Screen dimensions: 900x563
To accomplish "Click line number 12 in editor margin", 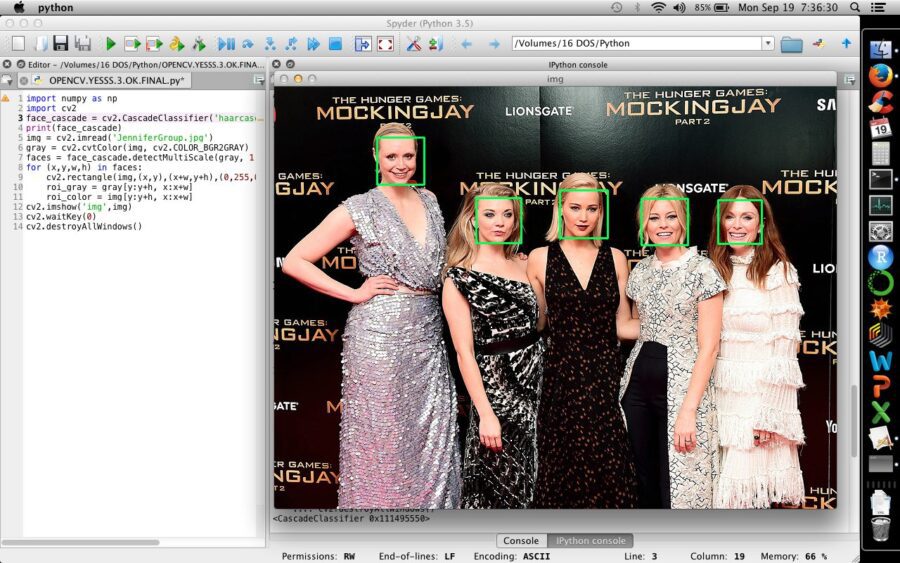I will point(18,207).
